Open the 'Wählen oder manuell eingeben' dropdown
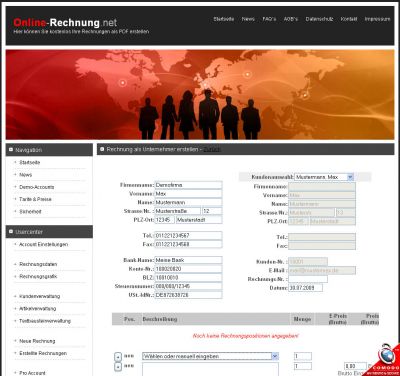 pyautogui.click(x=210, y=356)
